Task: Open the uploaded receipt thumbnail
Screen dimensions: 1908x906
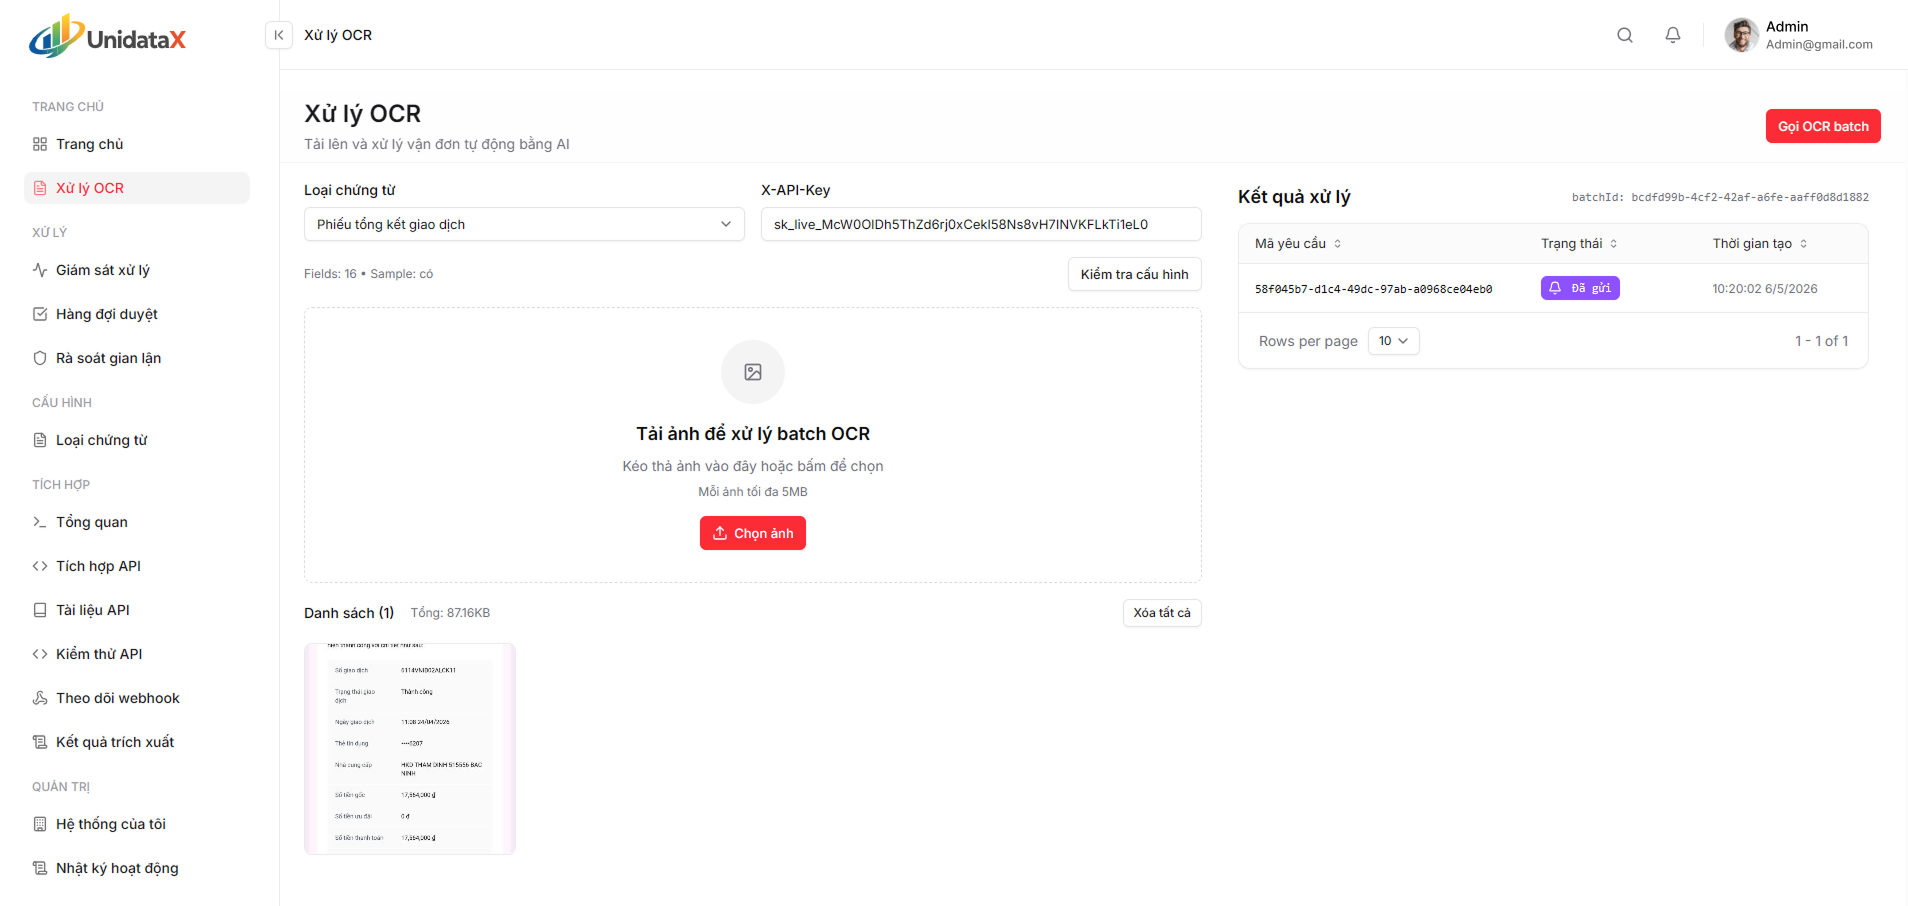Action: point(410,749)
